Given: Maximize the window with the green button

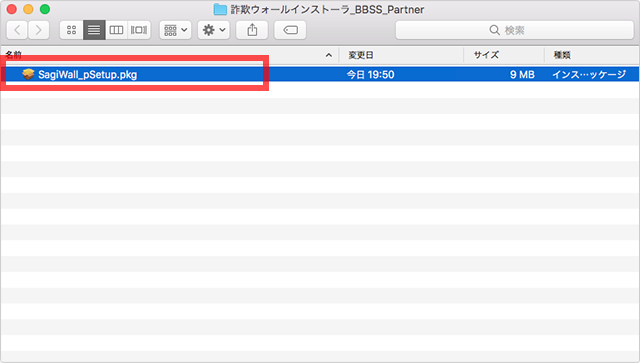Looking at the screenshot, I should (x=45, y=9).
